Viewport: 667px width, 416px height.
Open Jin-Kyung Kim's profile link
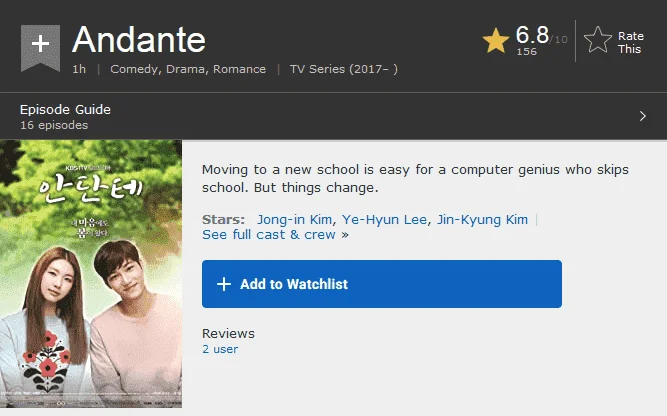[482, 219]
